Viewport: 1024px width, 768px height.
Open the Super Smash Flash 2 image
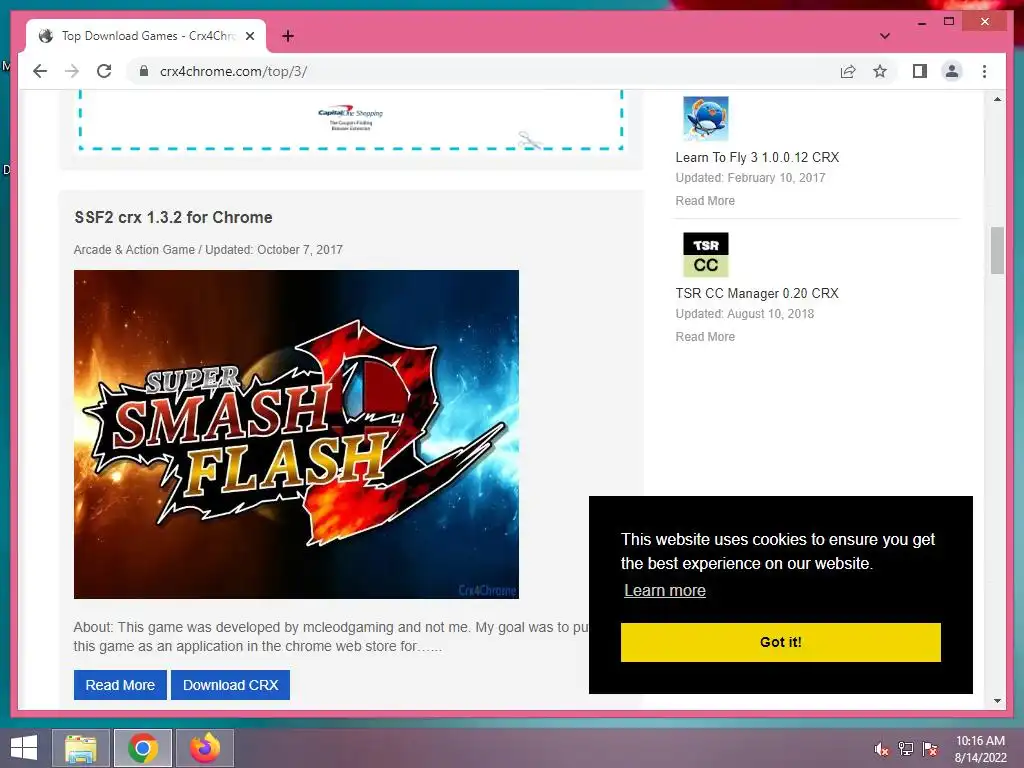[x=296, y=434]
